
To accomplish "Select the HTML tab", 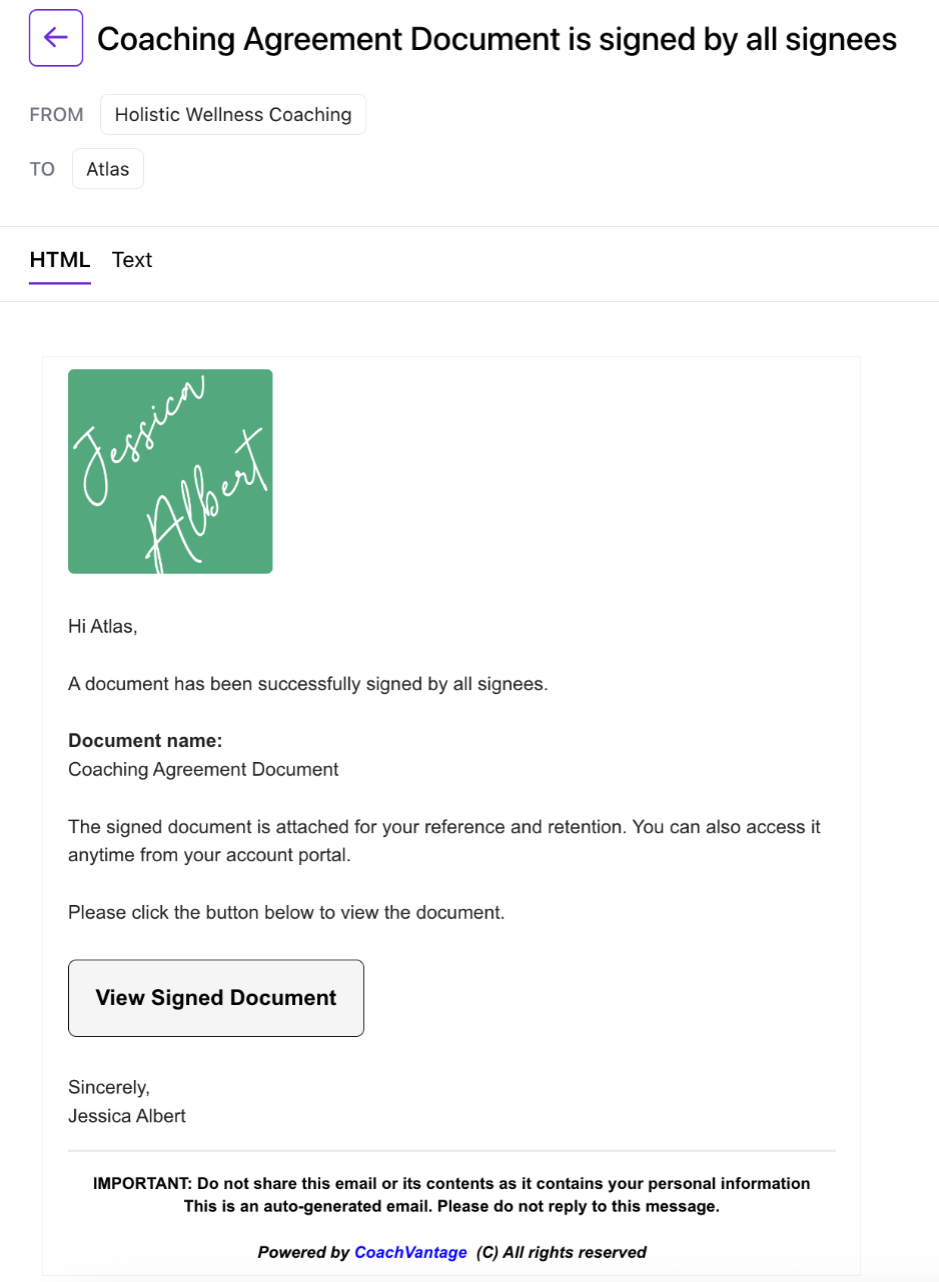I will pos(60,260).
